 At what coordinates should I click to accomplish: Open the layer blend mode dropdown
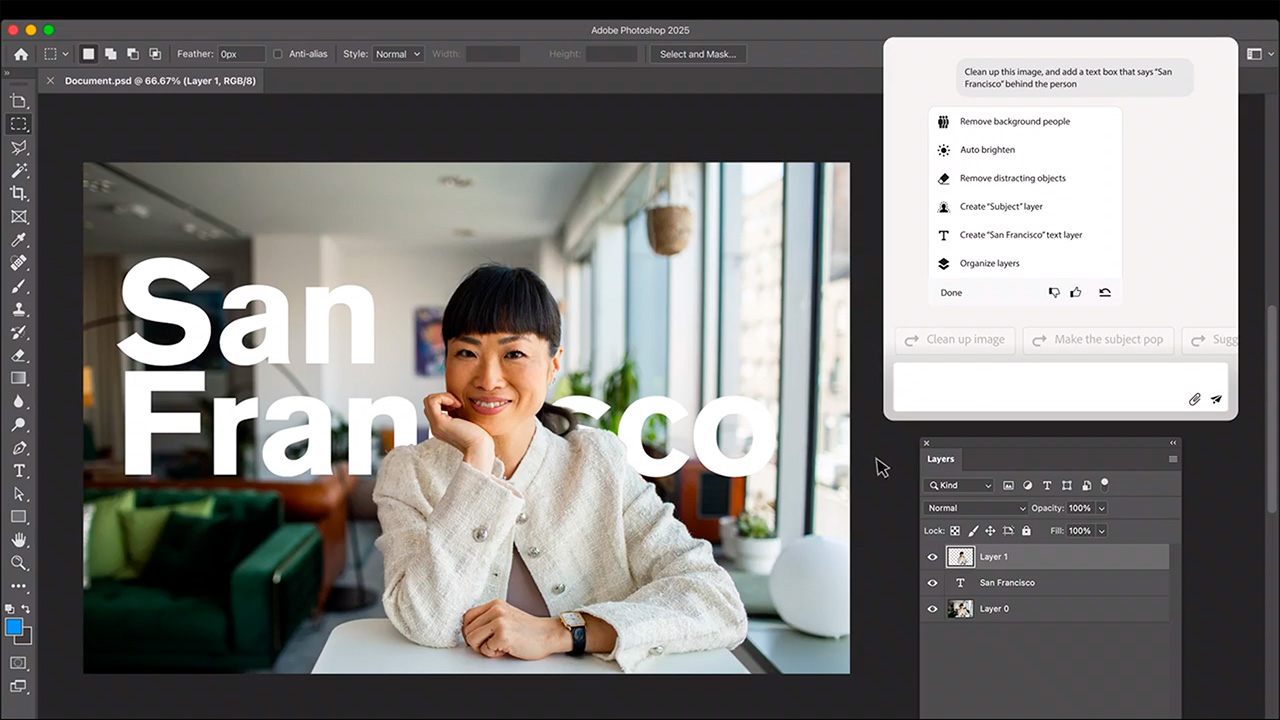(975, 508)
